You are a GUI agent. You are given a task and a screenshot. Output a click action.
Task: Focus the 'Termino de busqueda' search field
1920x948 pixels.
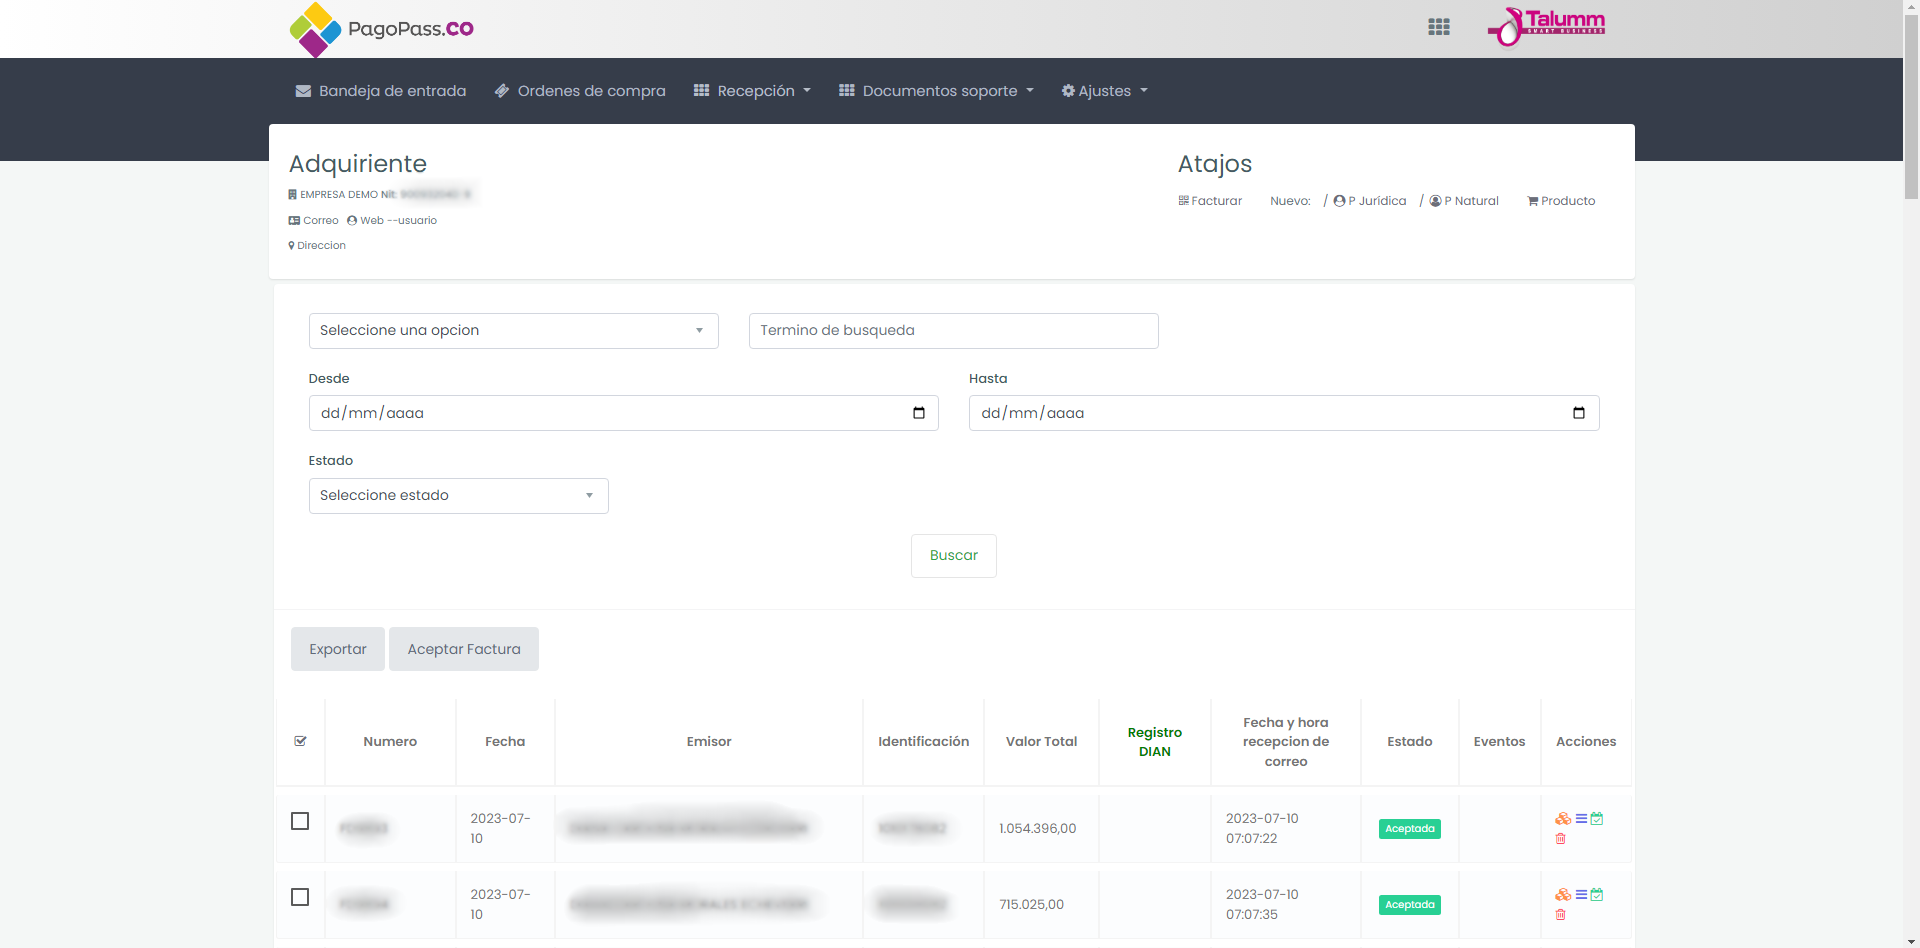click(953, 331)
